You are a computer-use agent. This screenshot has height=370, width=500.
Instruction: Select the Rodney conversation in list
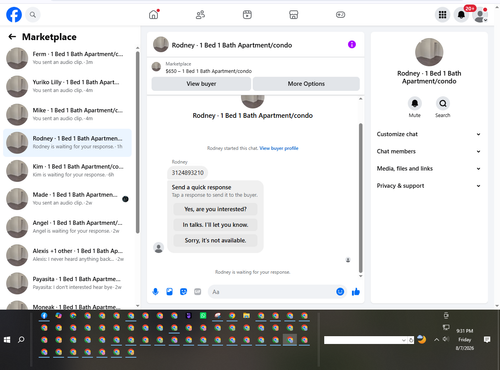[67, 143]
